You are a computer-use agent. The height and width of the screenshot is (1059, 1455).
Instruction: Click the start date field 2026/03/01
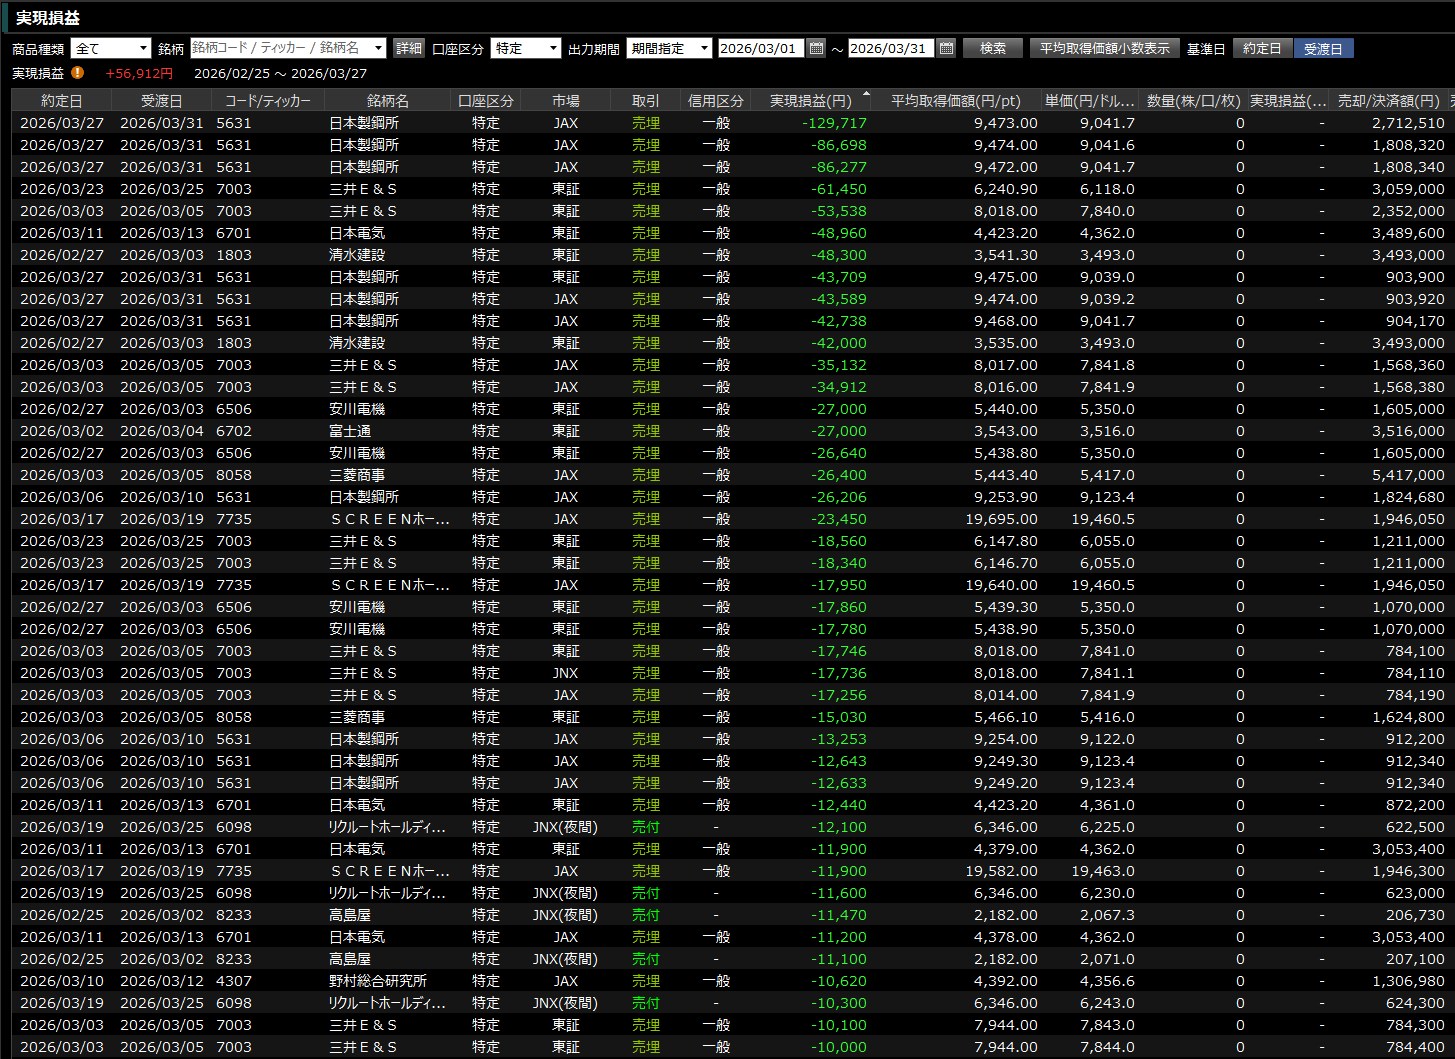point(760,48)
